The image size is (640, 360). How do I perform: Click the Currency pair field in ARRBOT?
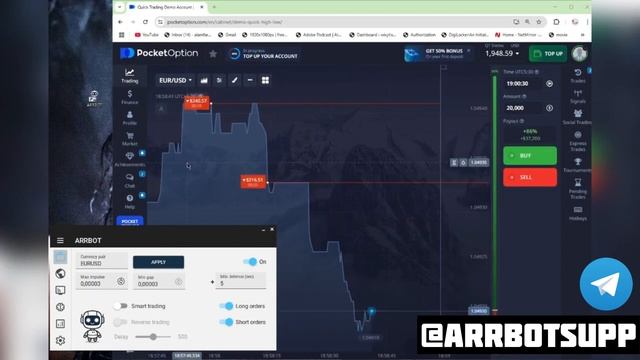(102, 260)
